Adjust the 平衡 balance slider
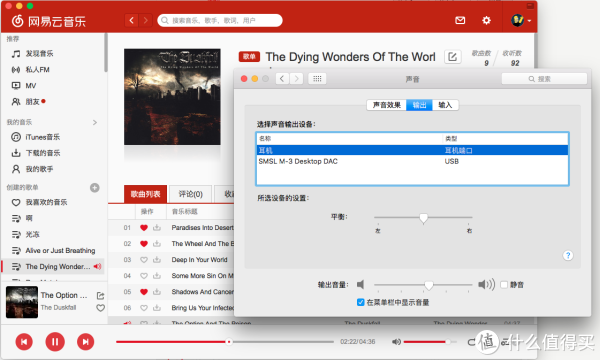Viewport: 600px width, 360px height. [x=423, y=218]
